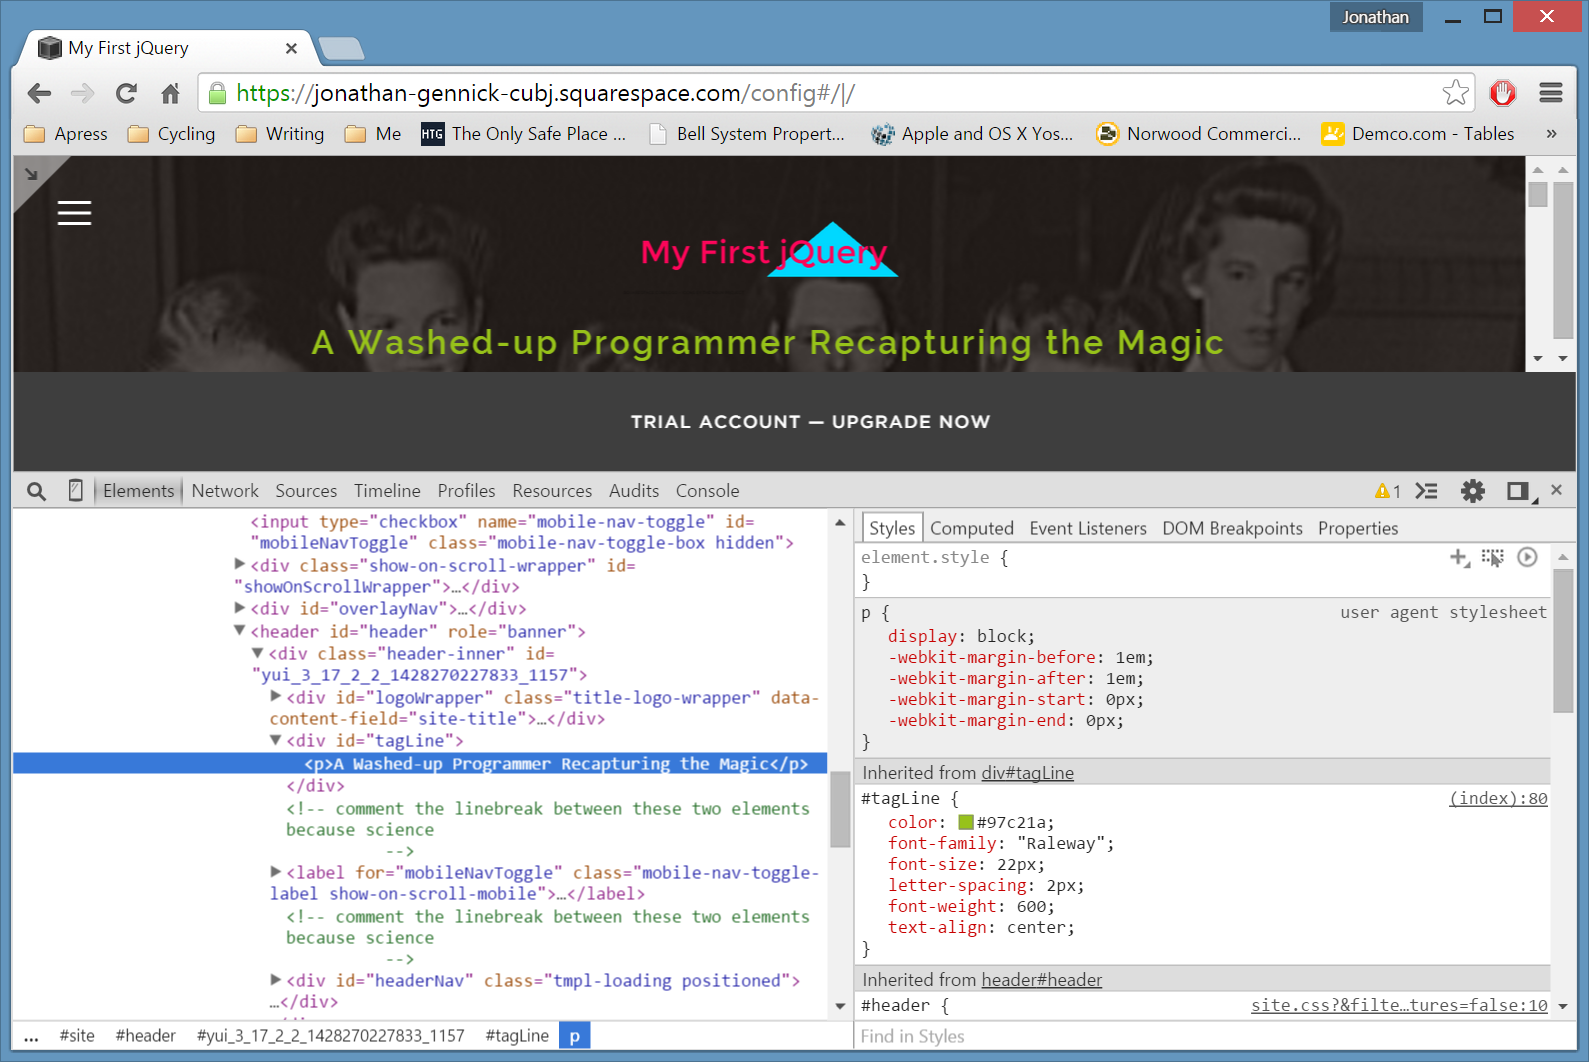The width and height of the screenshot is (1589, 1062).
Task: Open the (index):80 source link
Action: pyautogui.click(x=1498, y=798)
